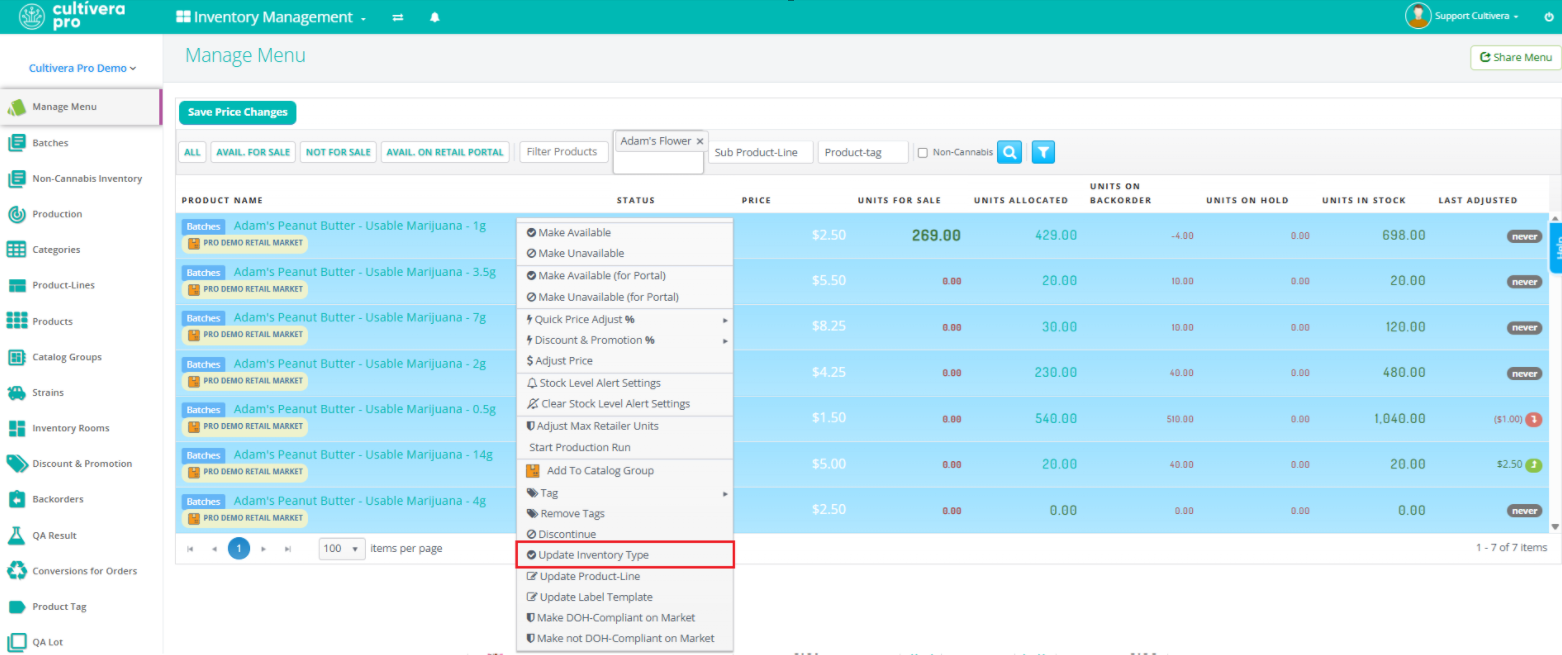The height and width of the screenshot is (655, 1562).
Task: Toggle the AVAIL. FOR SALE filter
Action: pyautogui.click(x=253, y=152)
